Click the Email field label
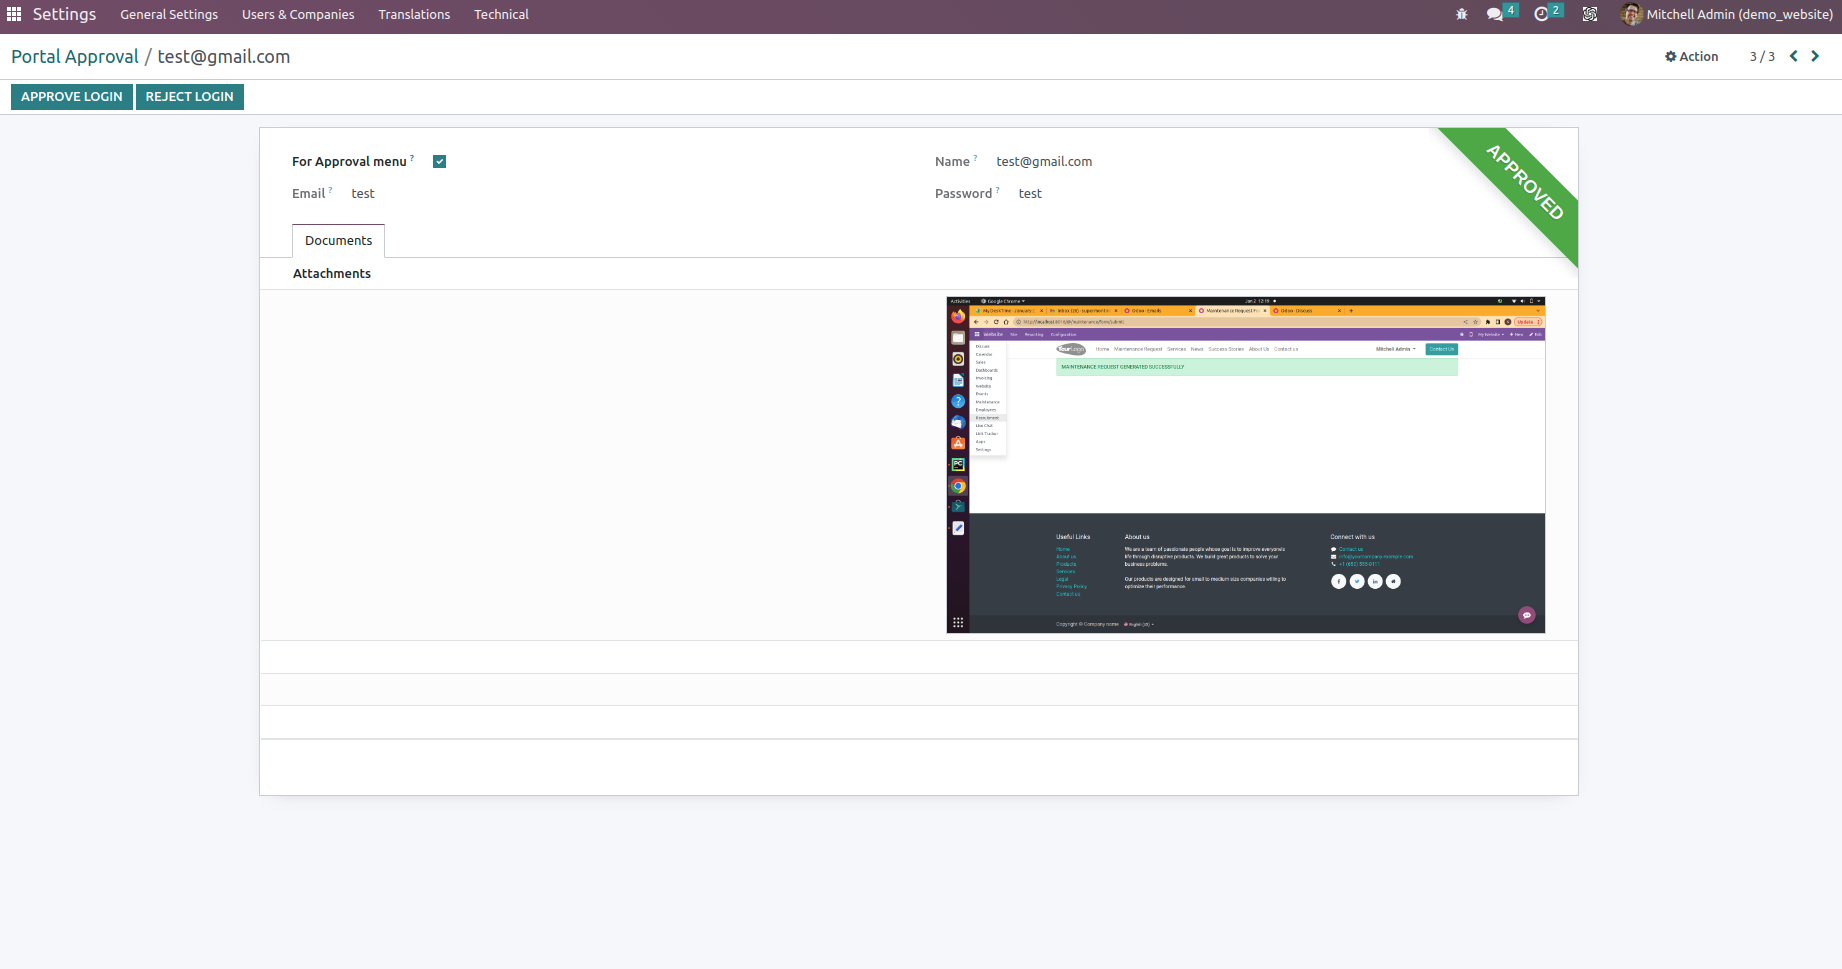Image resolution: width=1842 pixels, height=969 pixels. (308, 194)
